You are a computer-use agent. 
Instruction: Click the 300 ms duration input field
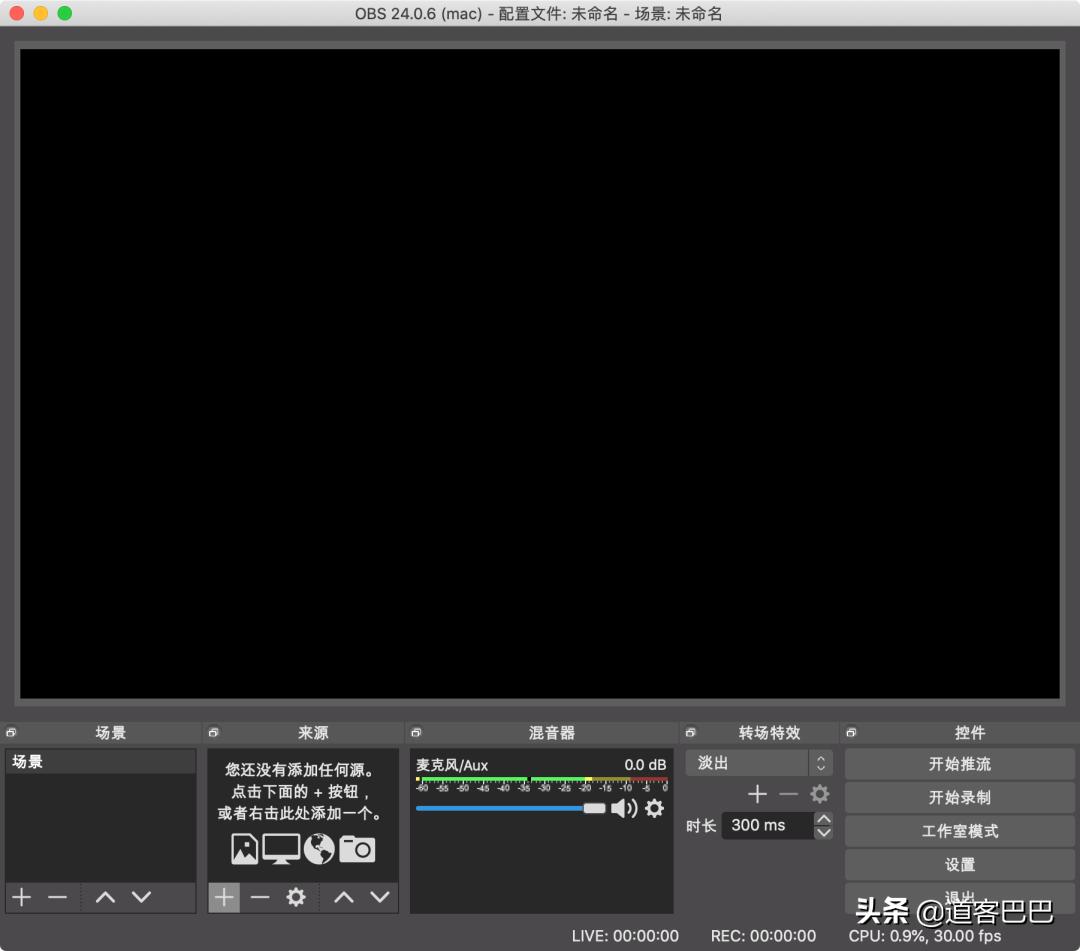click(768, 825)
